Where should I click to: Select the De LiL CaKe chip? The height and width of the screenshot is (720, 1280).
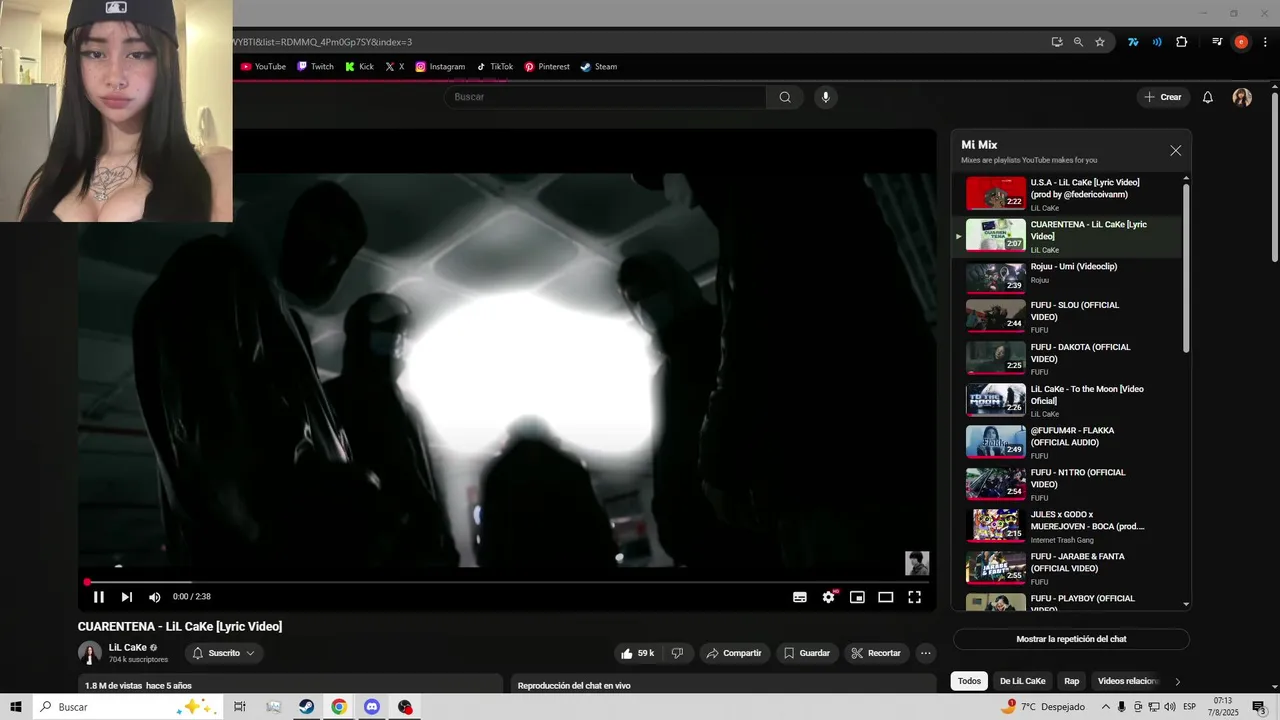click(x=1022, y=681)
